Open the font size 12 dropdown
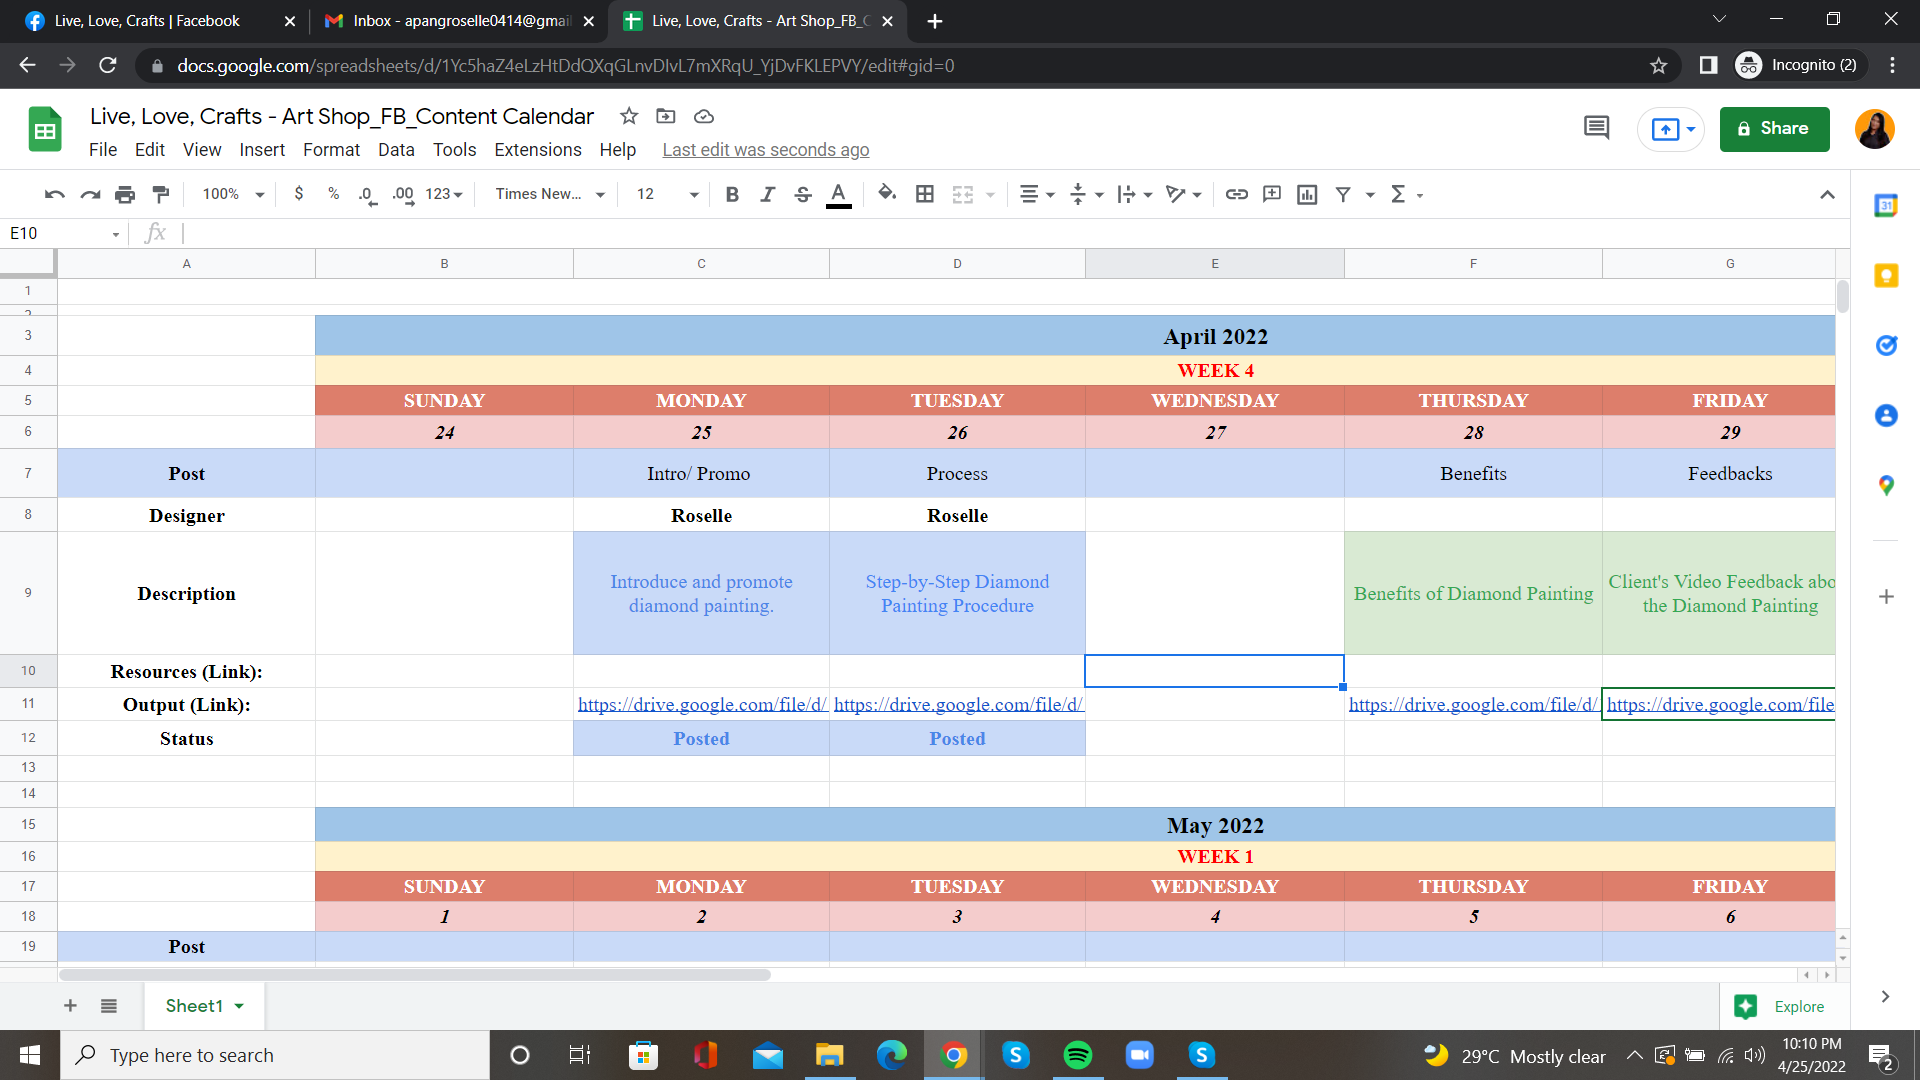Image resolution: width=1920 pixels, height=1080 pixels. (667, 194)
